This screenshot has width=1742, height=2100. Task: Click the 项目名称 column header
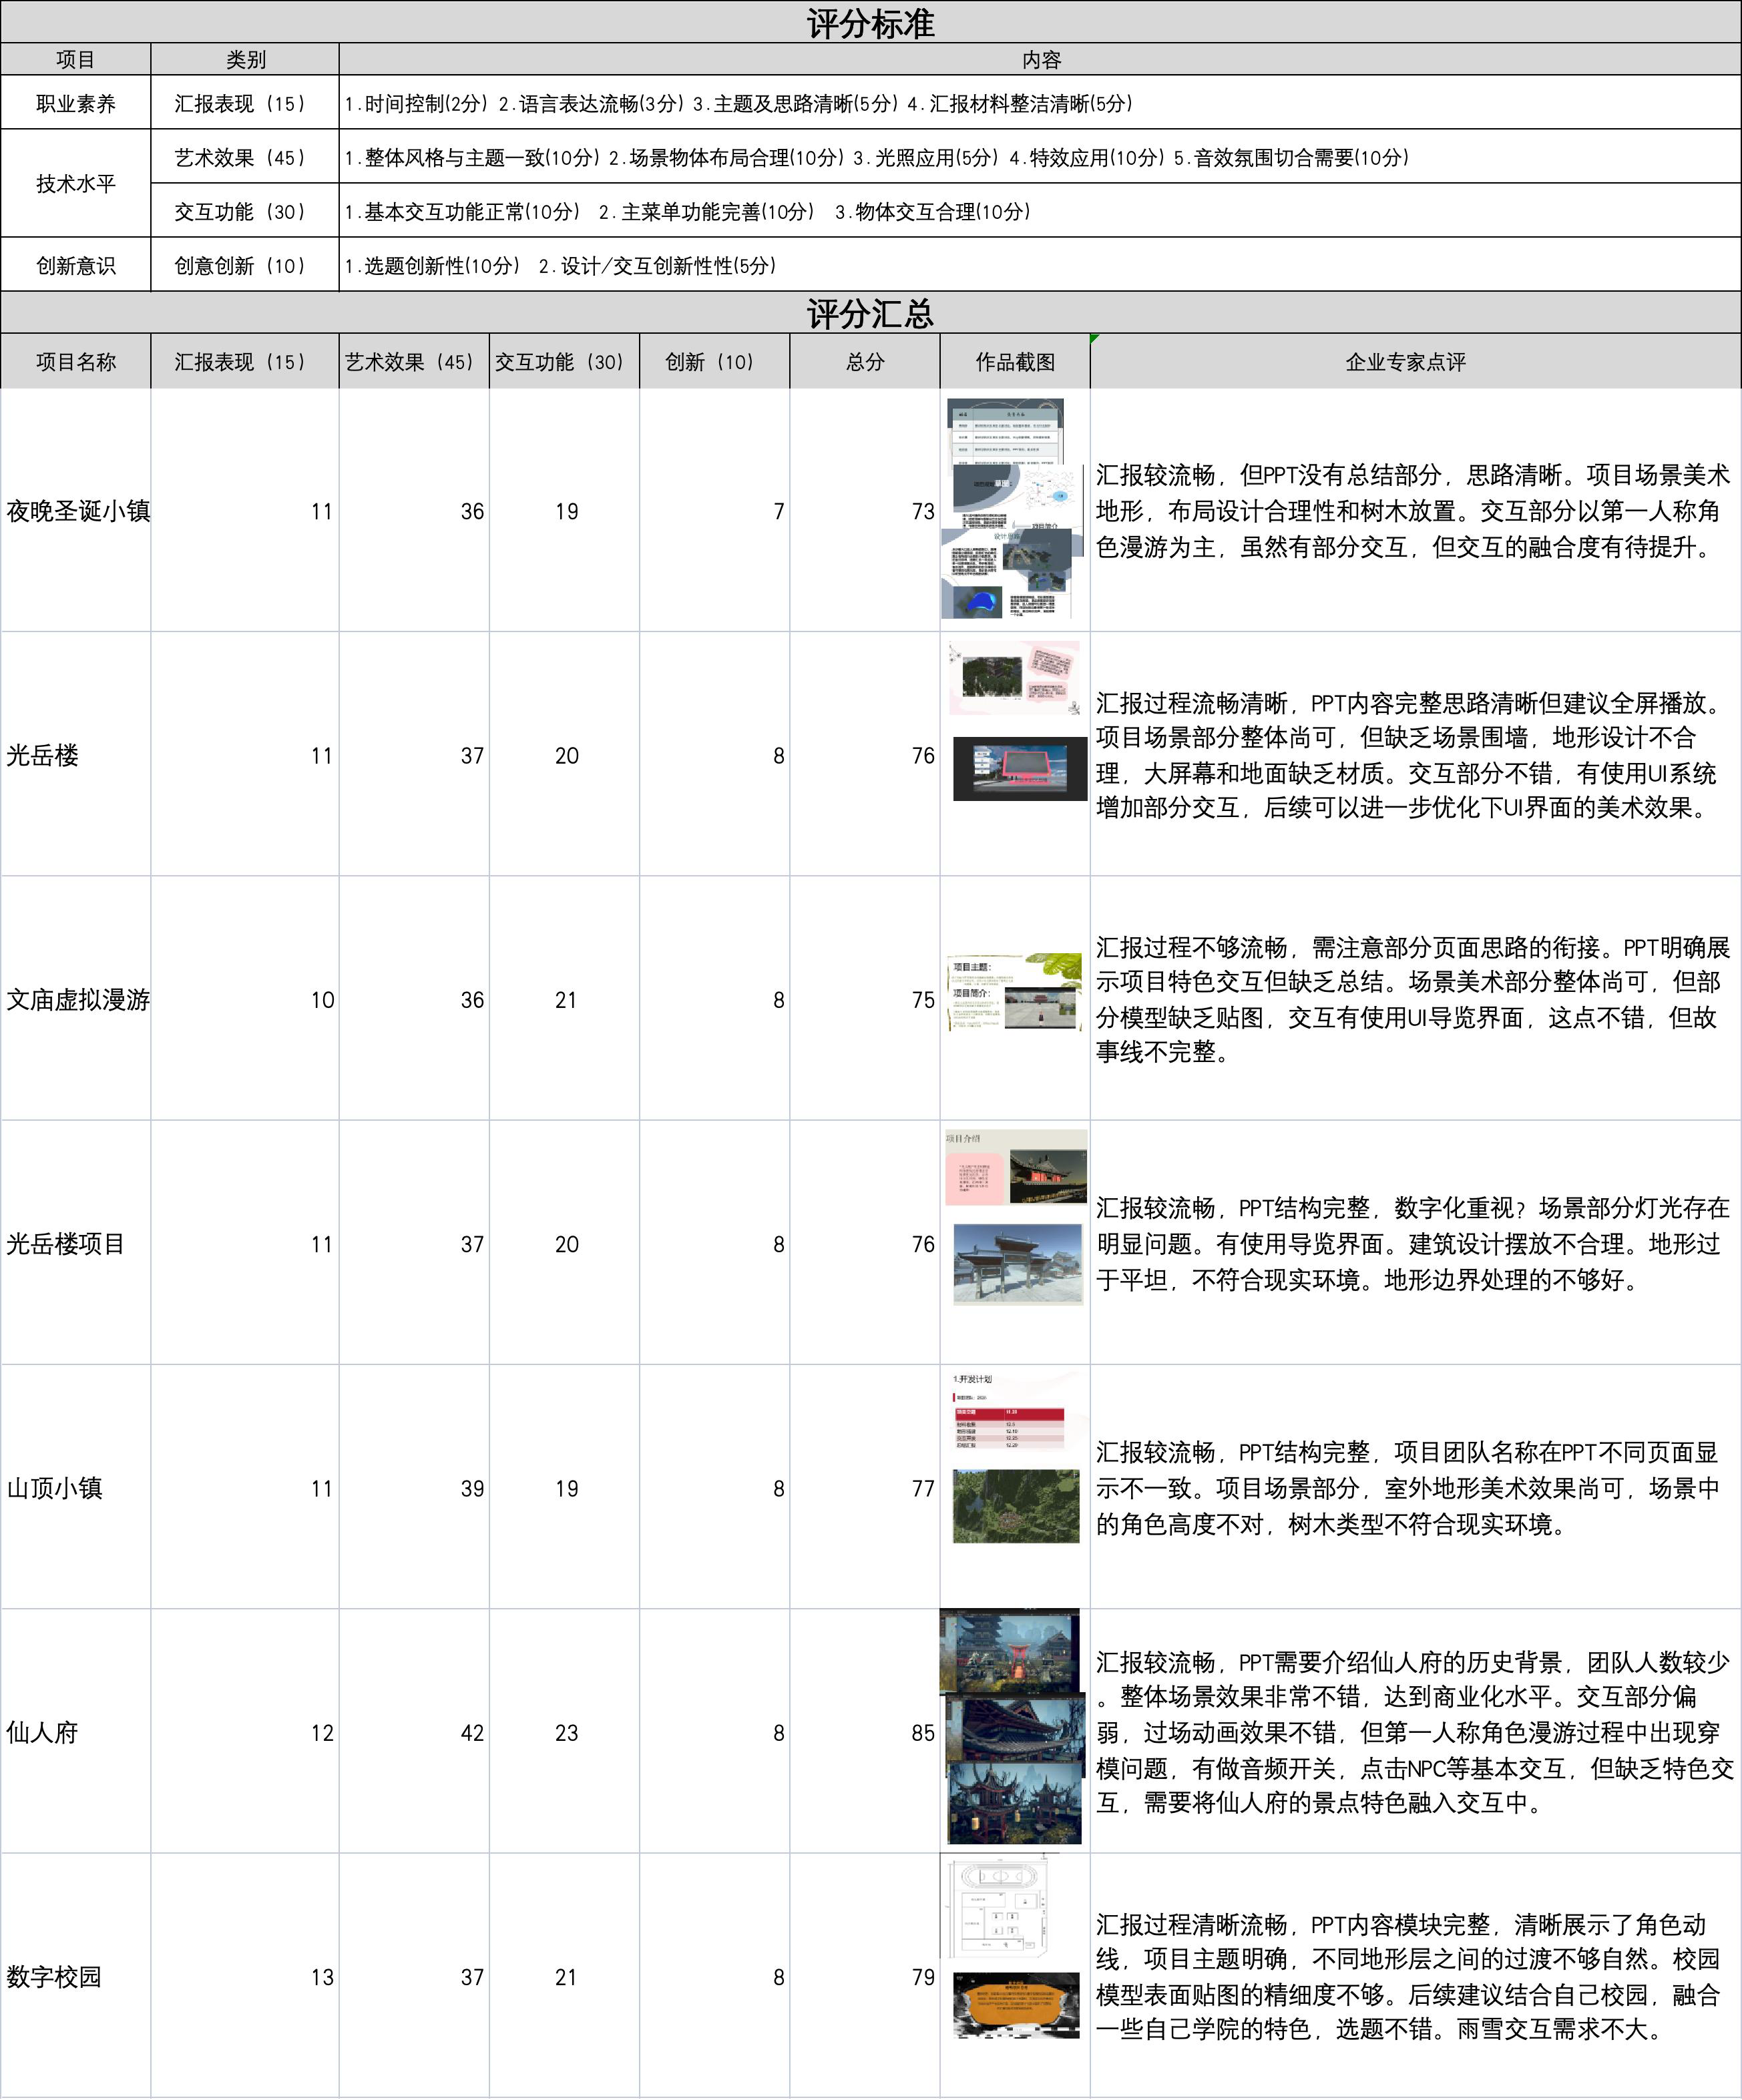(75, 362)
